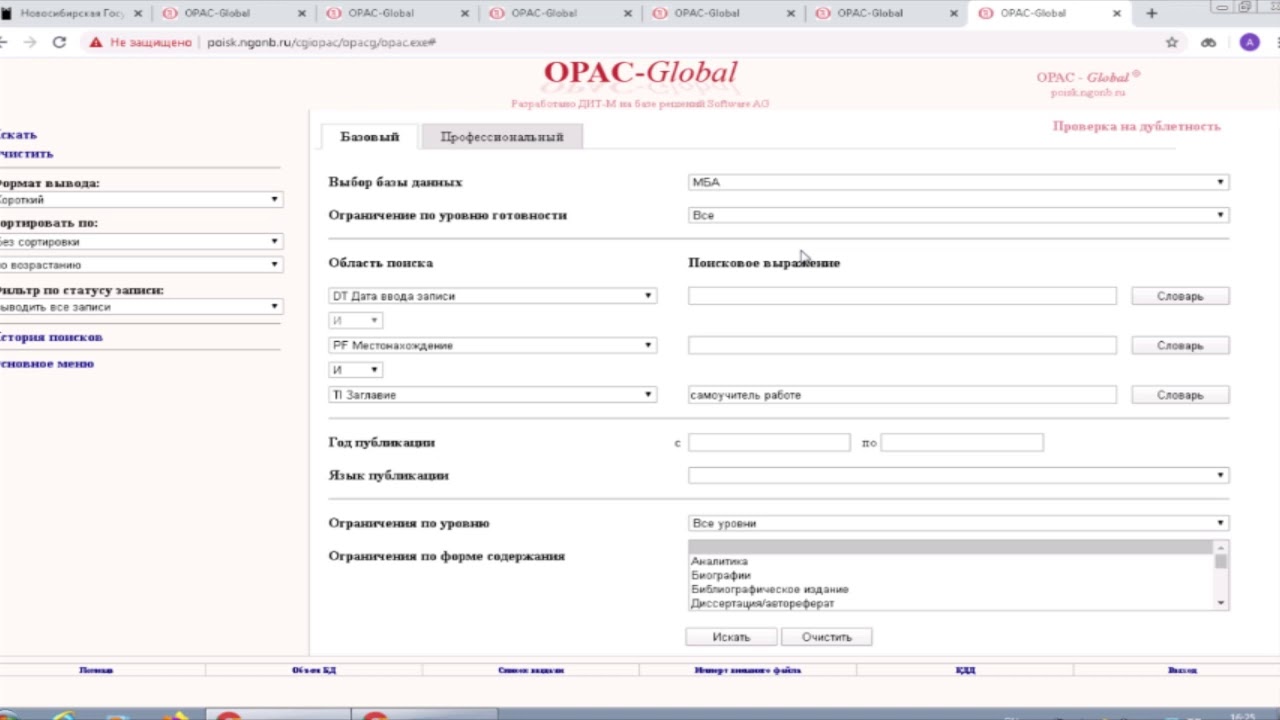Click the 'Не защищено' security warning
Image resolution: width=1280 pixels, height=720 pixels.
click(x=140, y=43)
